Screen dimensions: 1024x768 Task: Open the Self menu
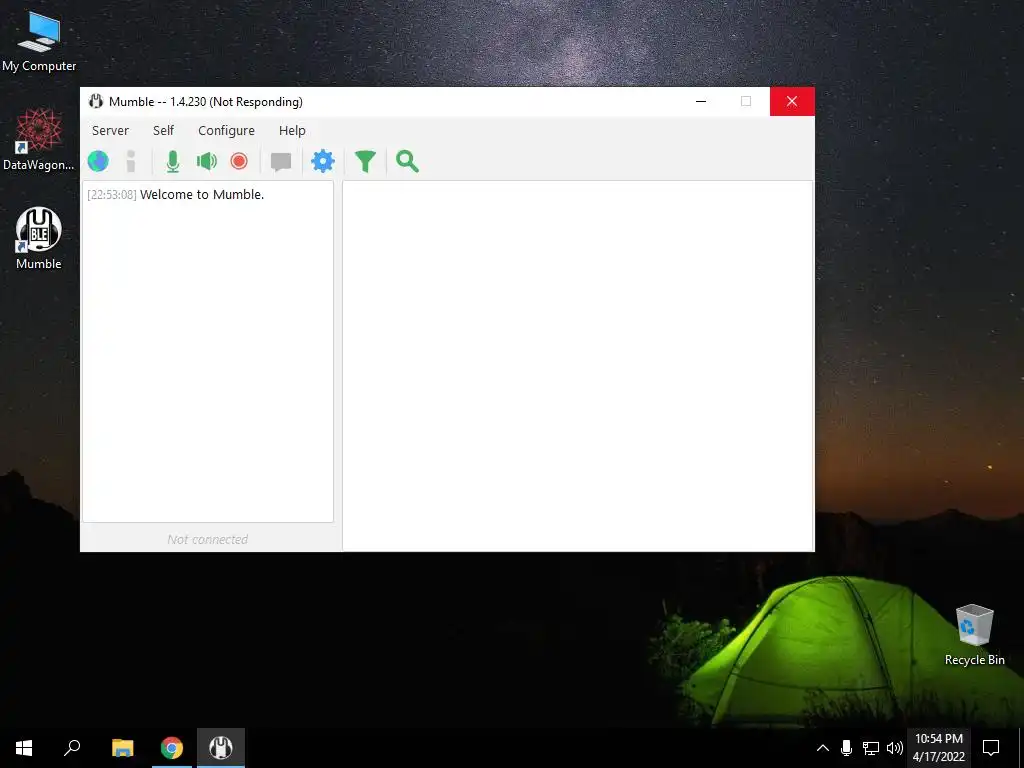[163, 131]
